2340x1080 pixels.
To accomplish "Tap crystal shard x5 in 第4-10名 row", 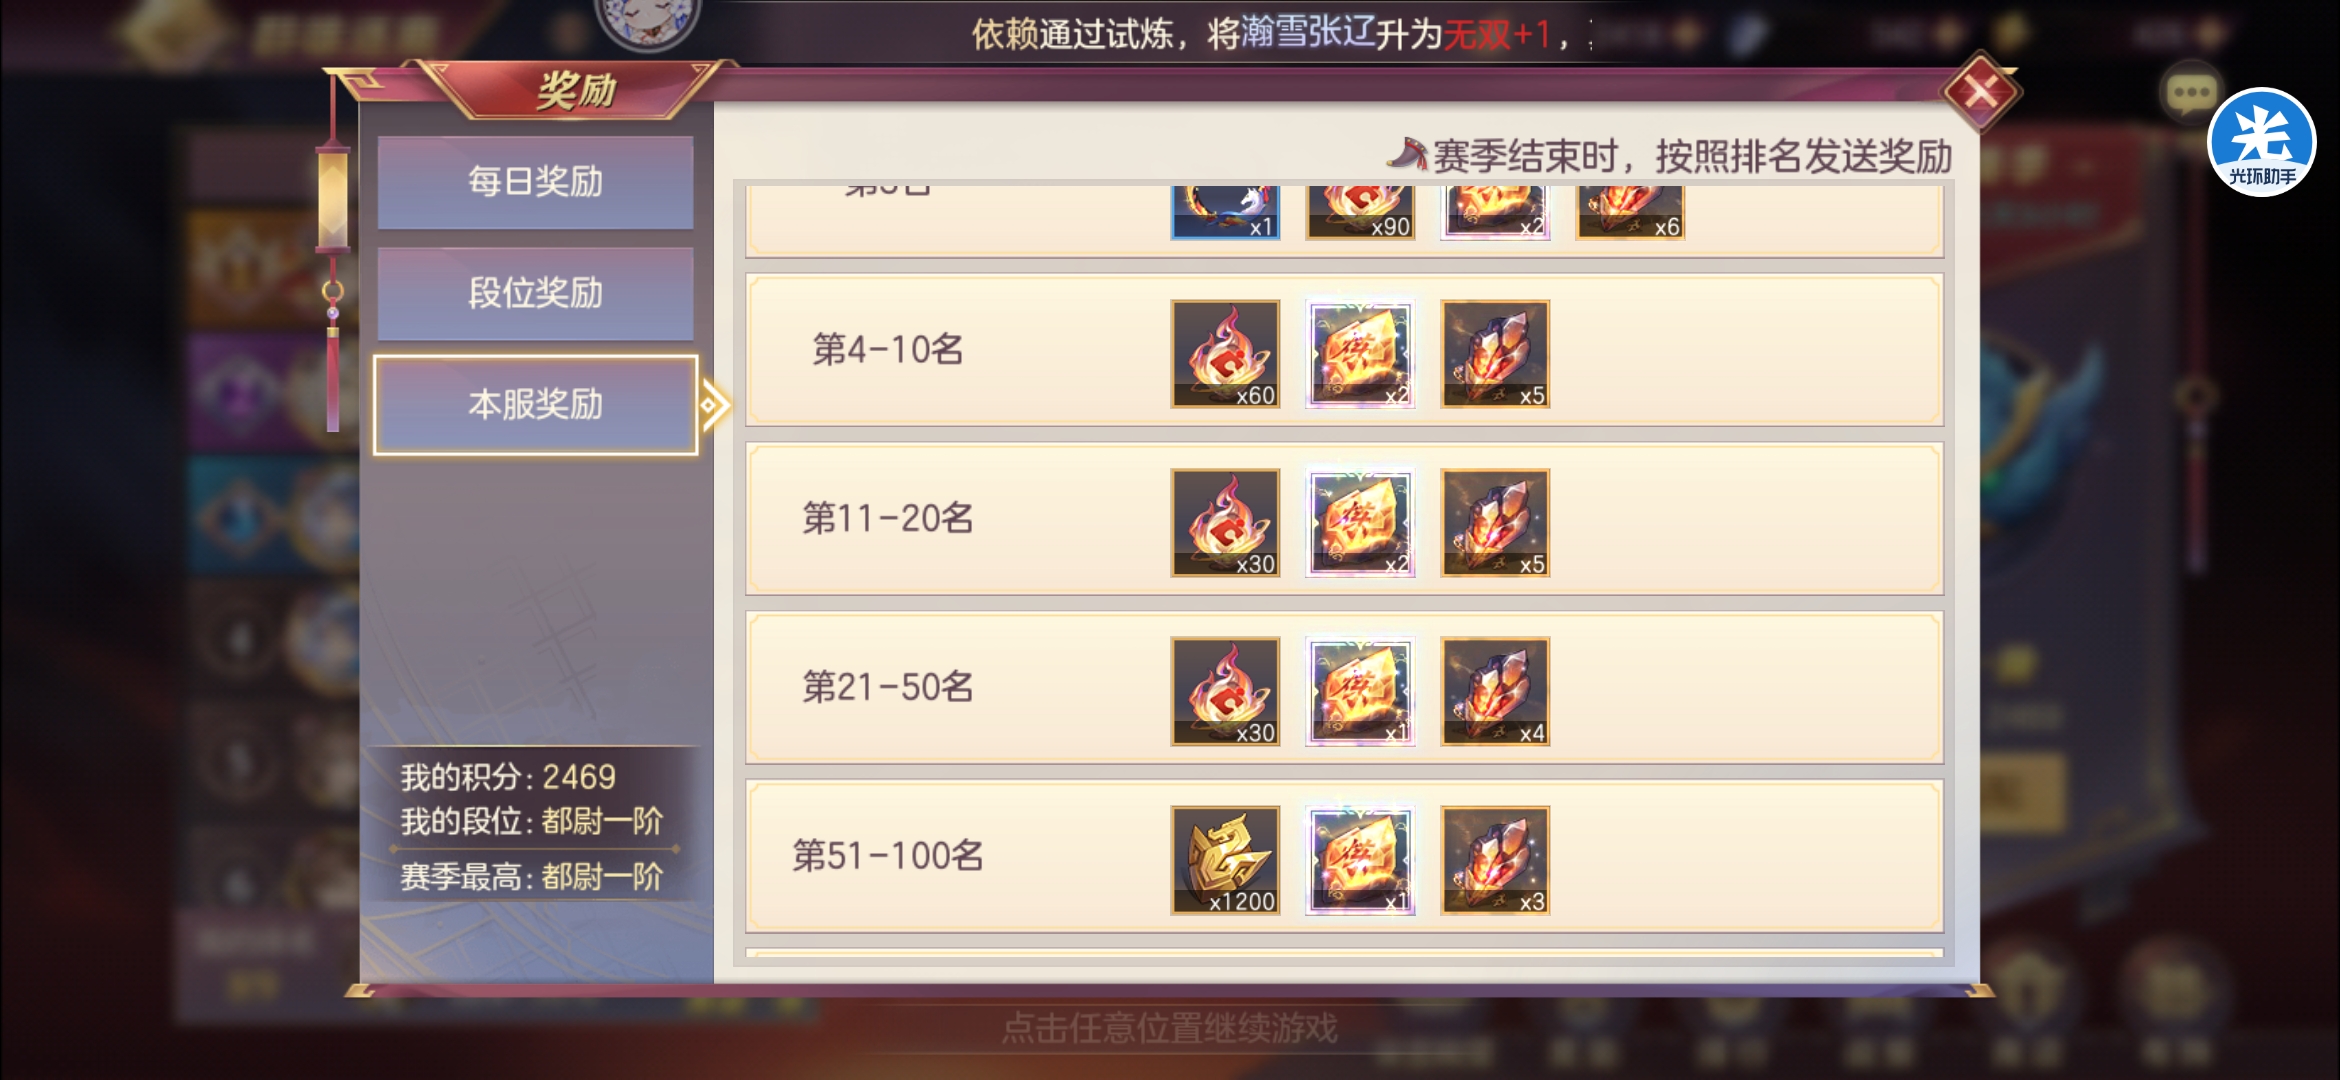I will [x=1495, y=354].
